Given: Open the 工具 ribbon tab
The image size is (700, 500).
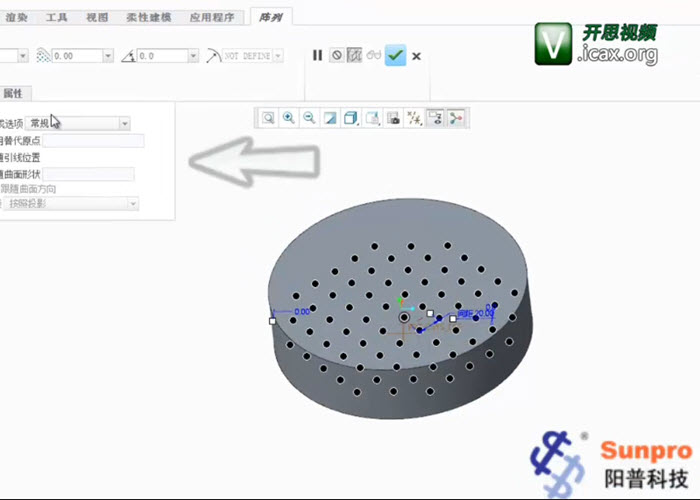Looking at the screenshot, I should (x=57, y=17).
